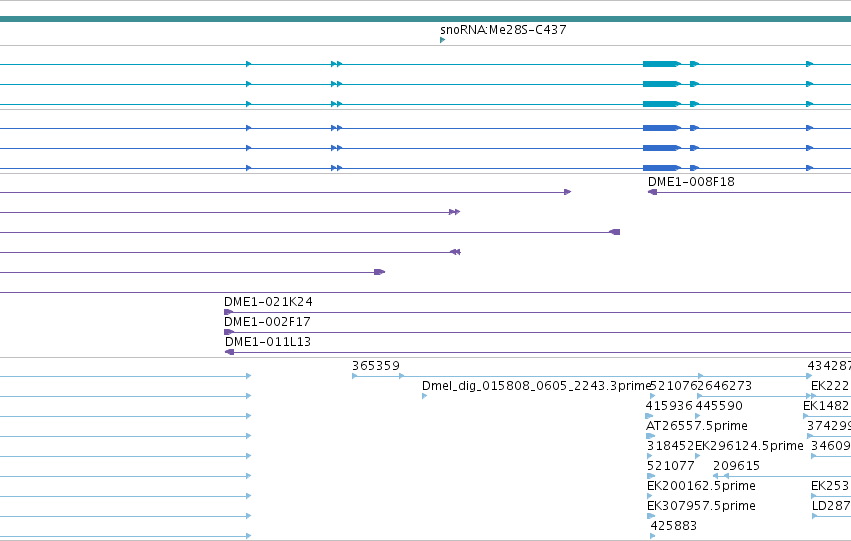Select the arrow marker under EK1482
This screenshot has width=851, height=541.
(x=806, y=416)
